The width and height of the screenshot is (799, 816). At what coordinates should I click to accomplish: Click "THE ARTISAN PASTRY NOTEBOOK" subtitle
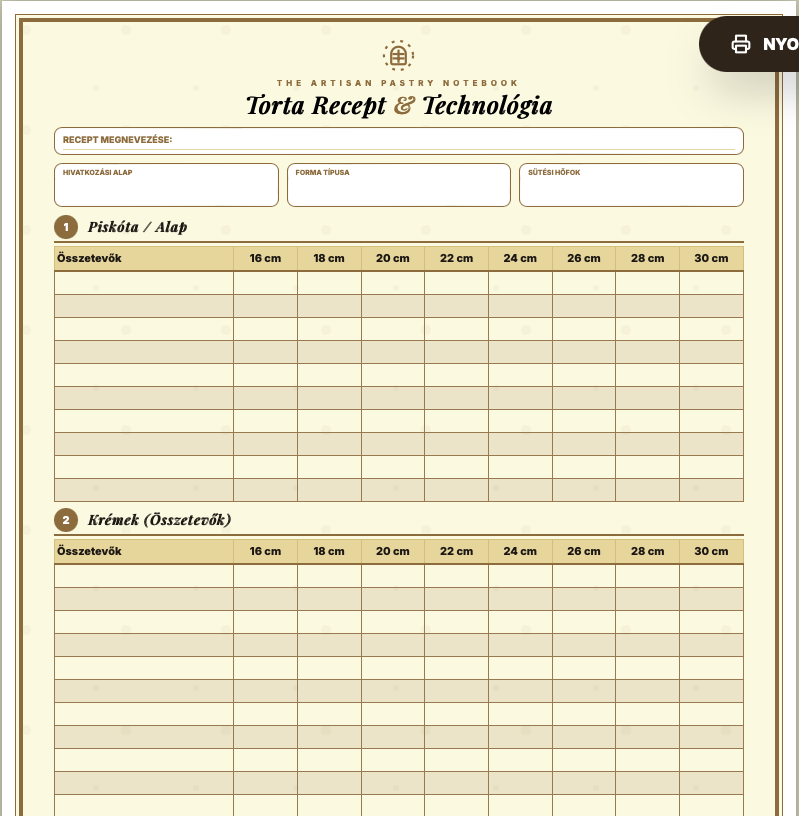398,83
